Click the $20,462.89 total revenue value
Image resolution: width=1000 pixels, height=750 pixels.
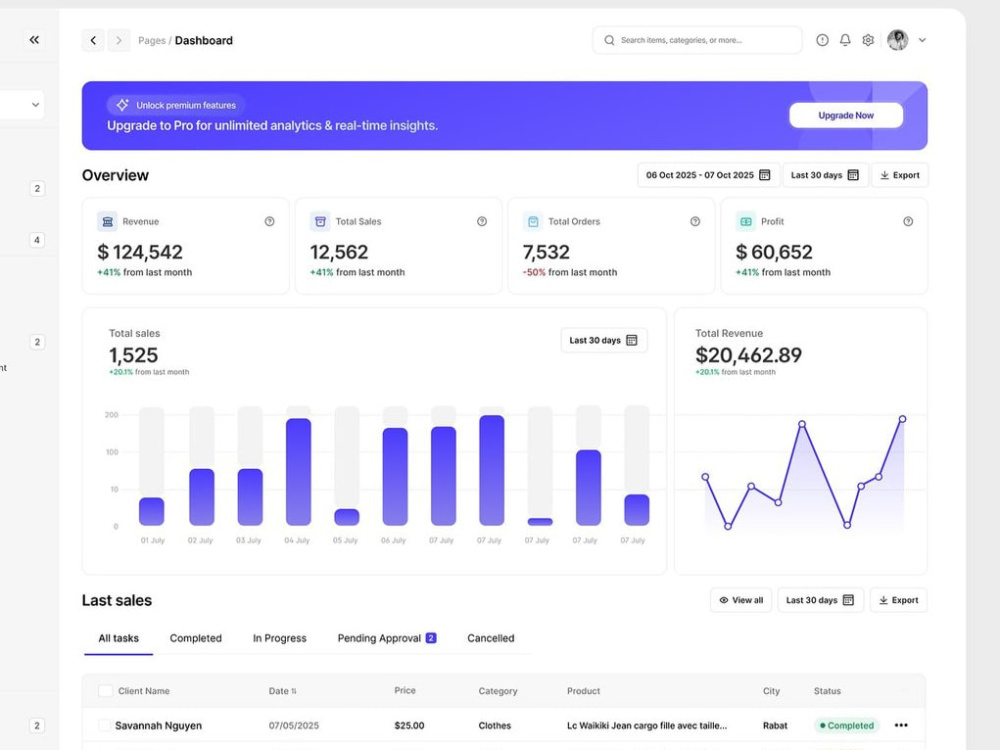(749, 355)
